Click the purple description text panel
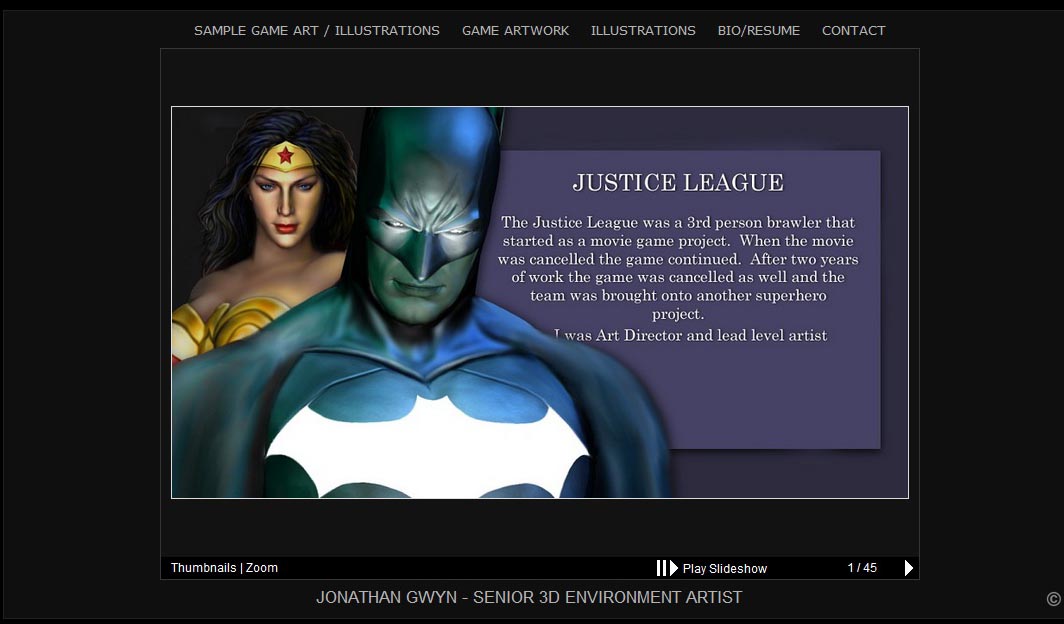Image resolution: width=1064 pixels, height=624 pixels. tap(700, 400)
